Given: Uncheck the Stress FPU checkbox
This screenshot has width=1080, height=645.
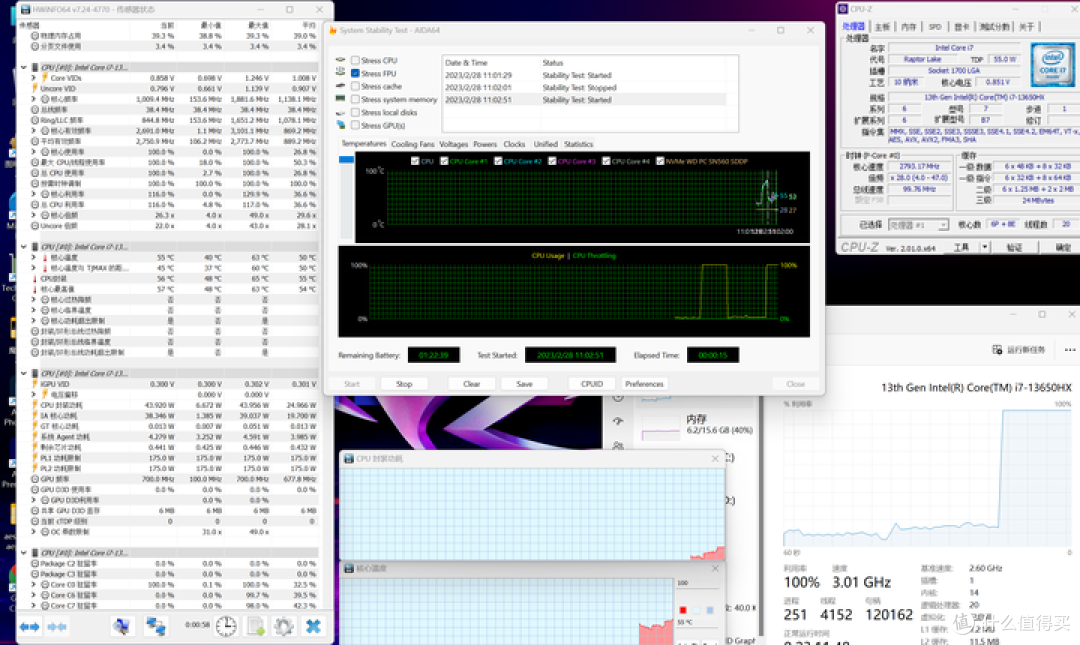Looking at the screenshot, I should pyautogui.click(x=355, y=73).
